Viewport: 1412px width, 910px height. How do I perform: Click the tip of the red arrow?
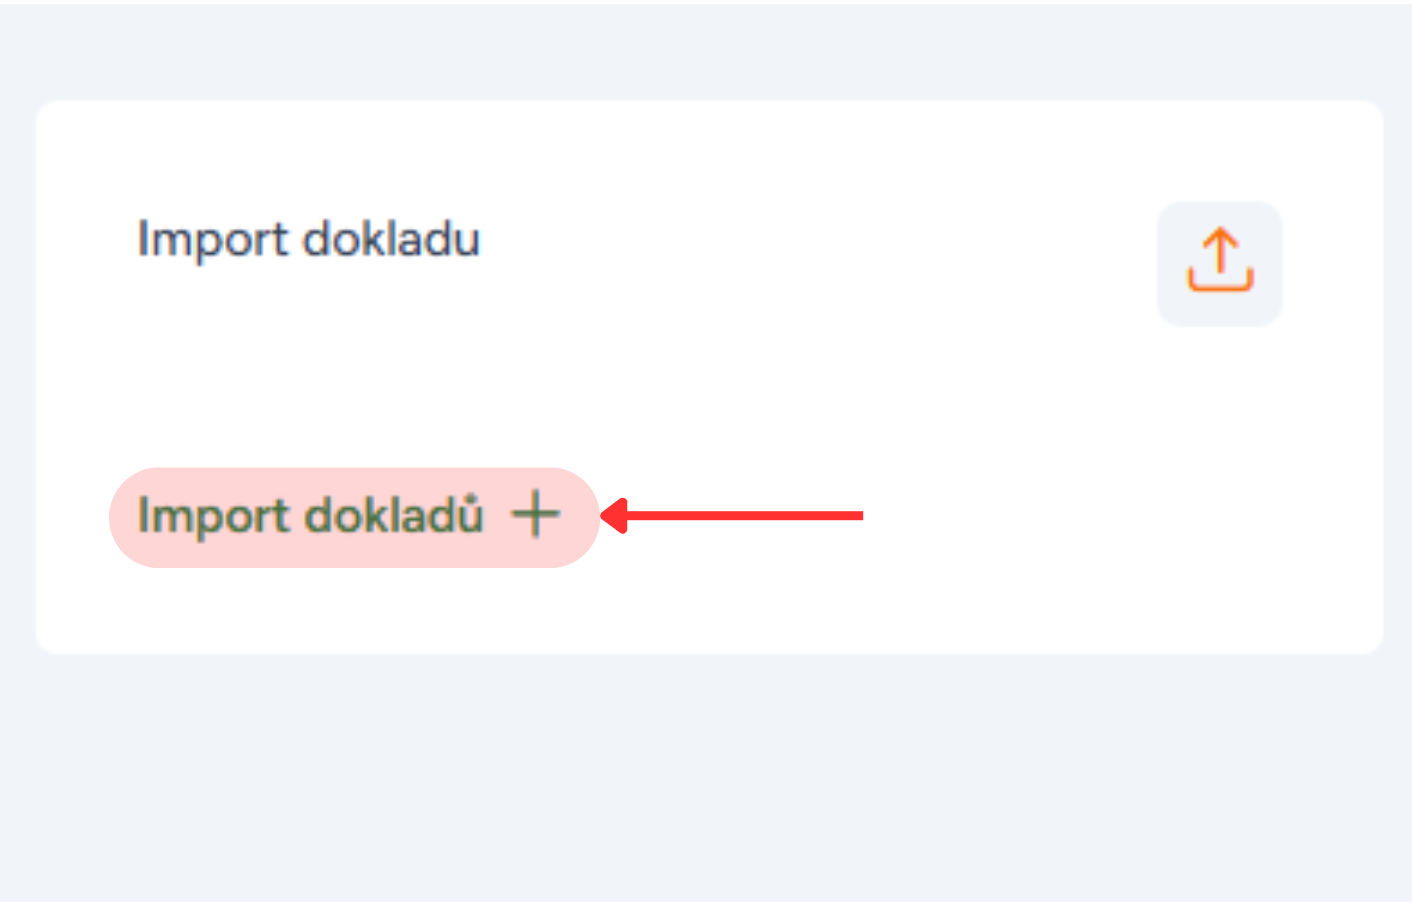click(x=604, y=516)
